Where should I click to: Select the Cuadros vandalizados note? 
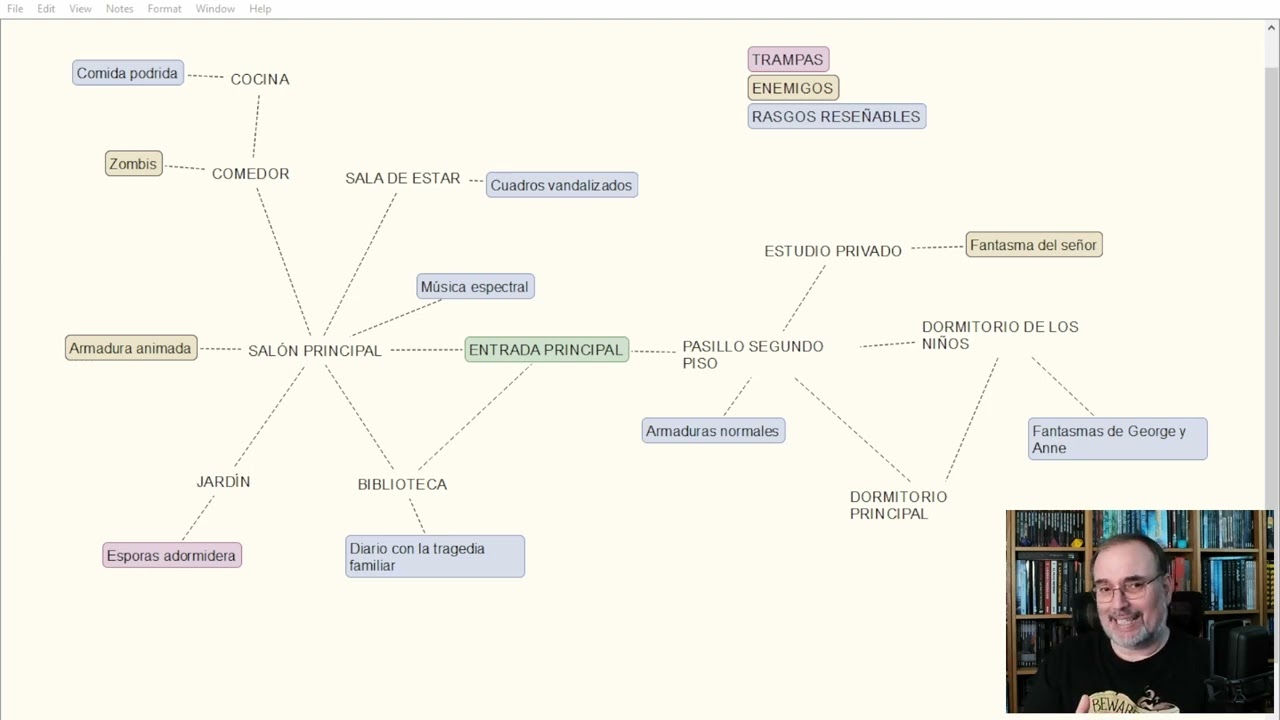tap(561, 185)
